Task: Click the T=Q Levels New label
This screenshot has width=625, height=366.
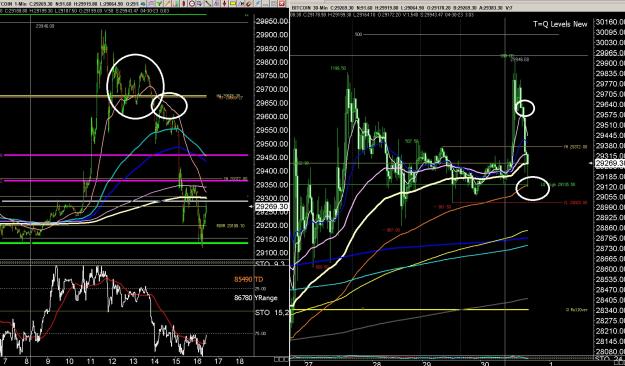Action: tap(560, 24)
